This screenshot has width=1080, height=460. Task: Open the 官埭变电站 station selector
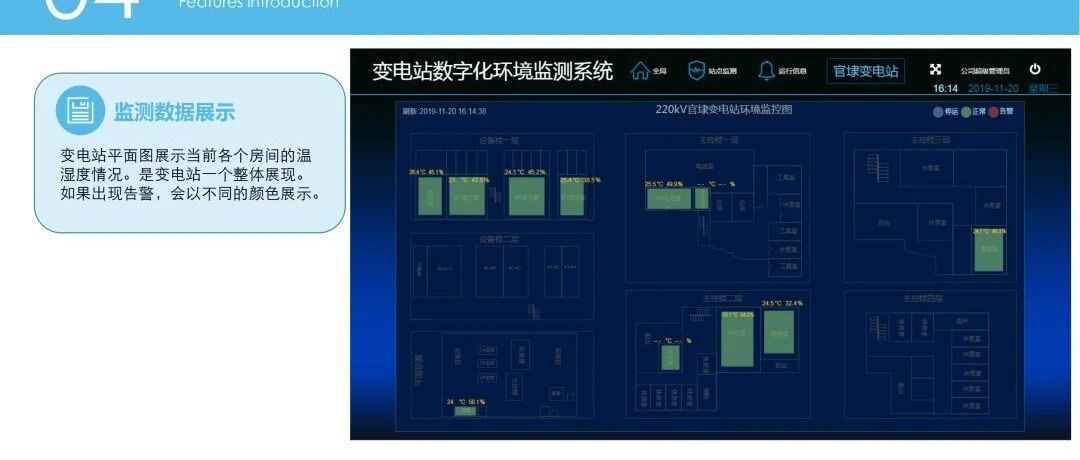click(866, 71)
